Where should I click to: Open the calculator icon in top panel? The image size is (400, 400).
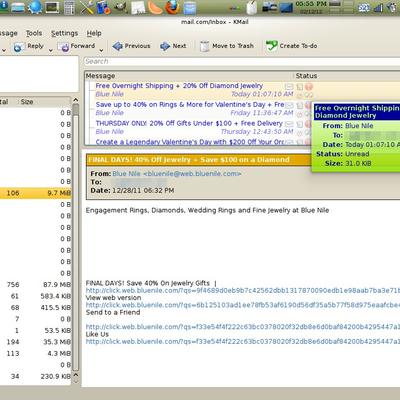pyautogui.click(x=69, y=7)
